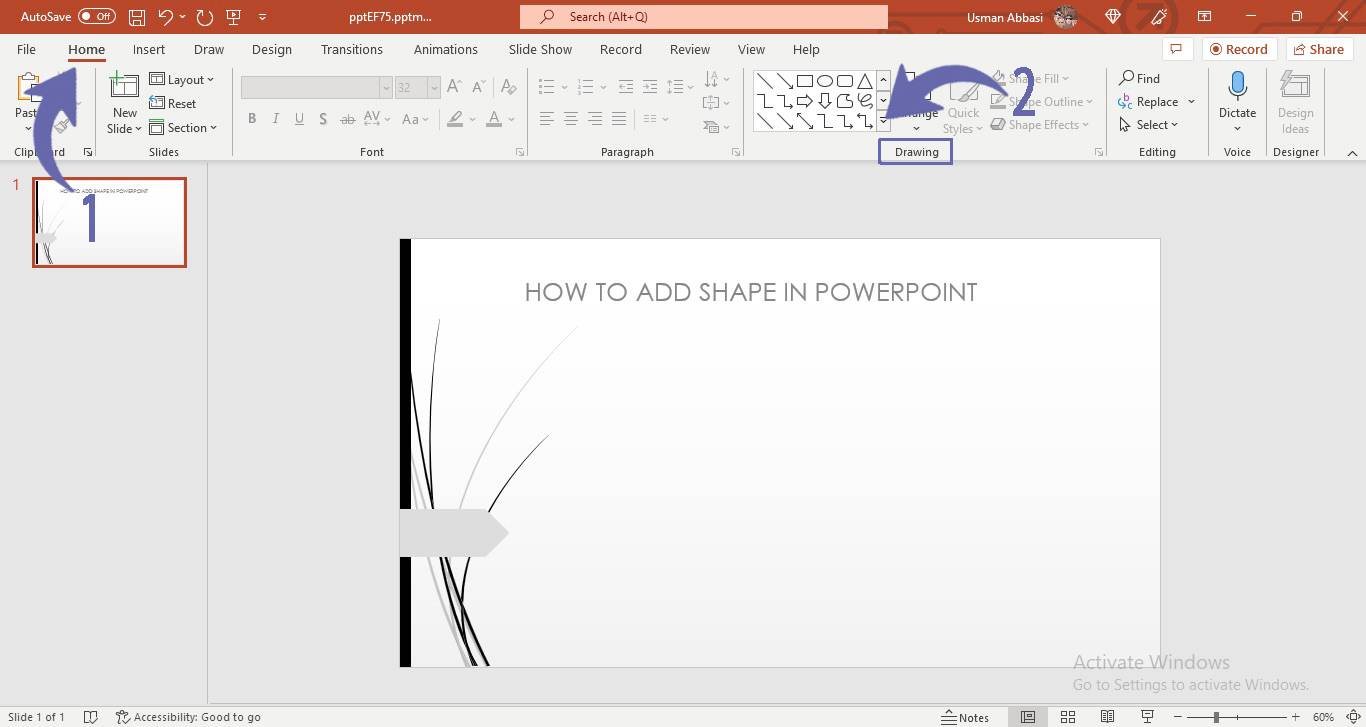Switch to the Insert tab

tap(149, 49)
